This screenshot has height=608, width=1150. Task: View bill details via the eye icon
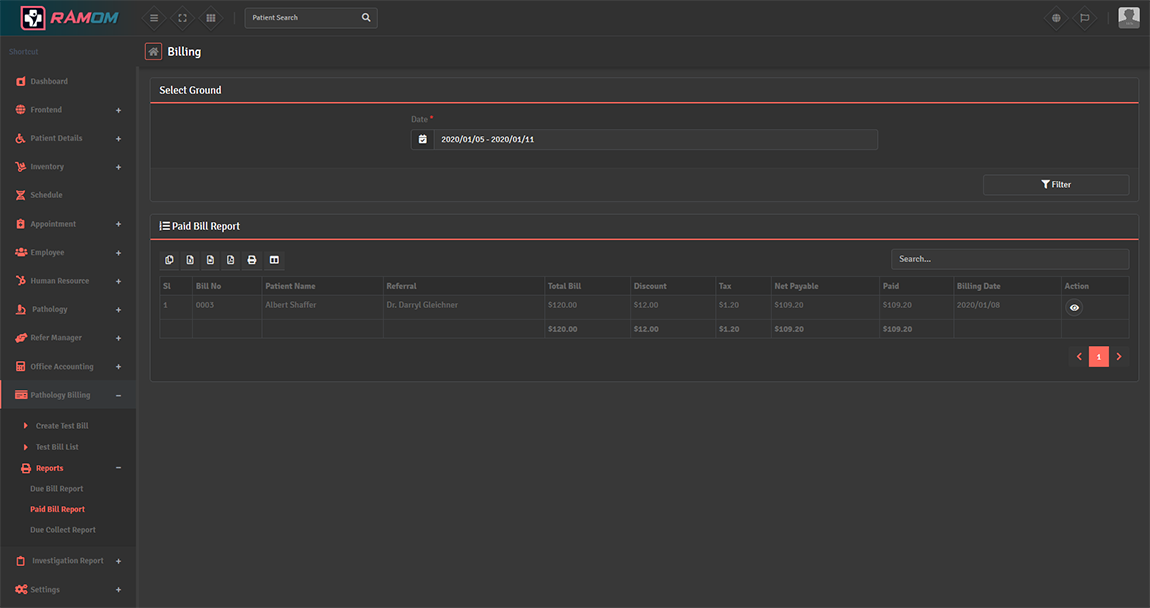(1074, 308)
